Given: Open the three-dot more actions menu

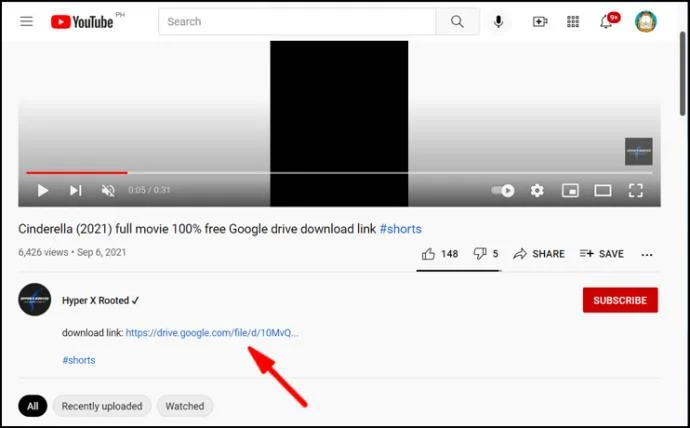Looking at the screenshot, I should (647, 254).
